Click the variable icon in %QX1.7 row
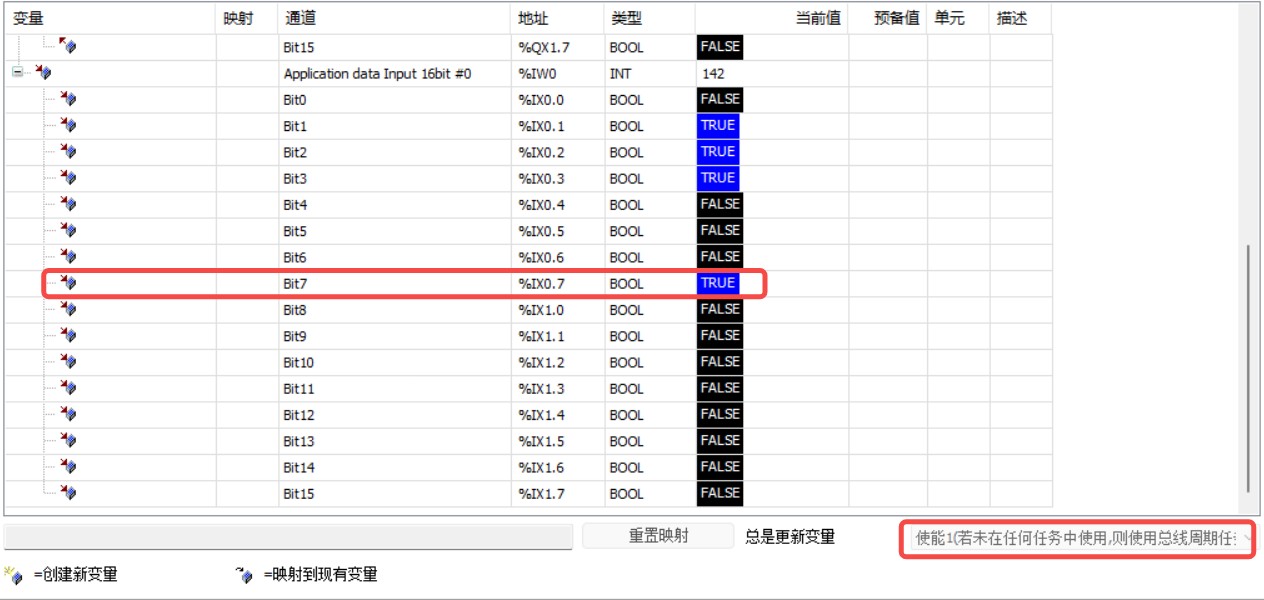Image resolution: width=1264 pixels, height=600 pixels. (68, 46)
